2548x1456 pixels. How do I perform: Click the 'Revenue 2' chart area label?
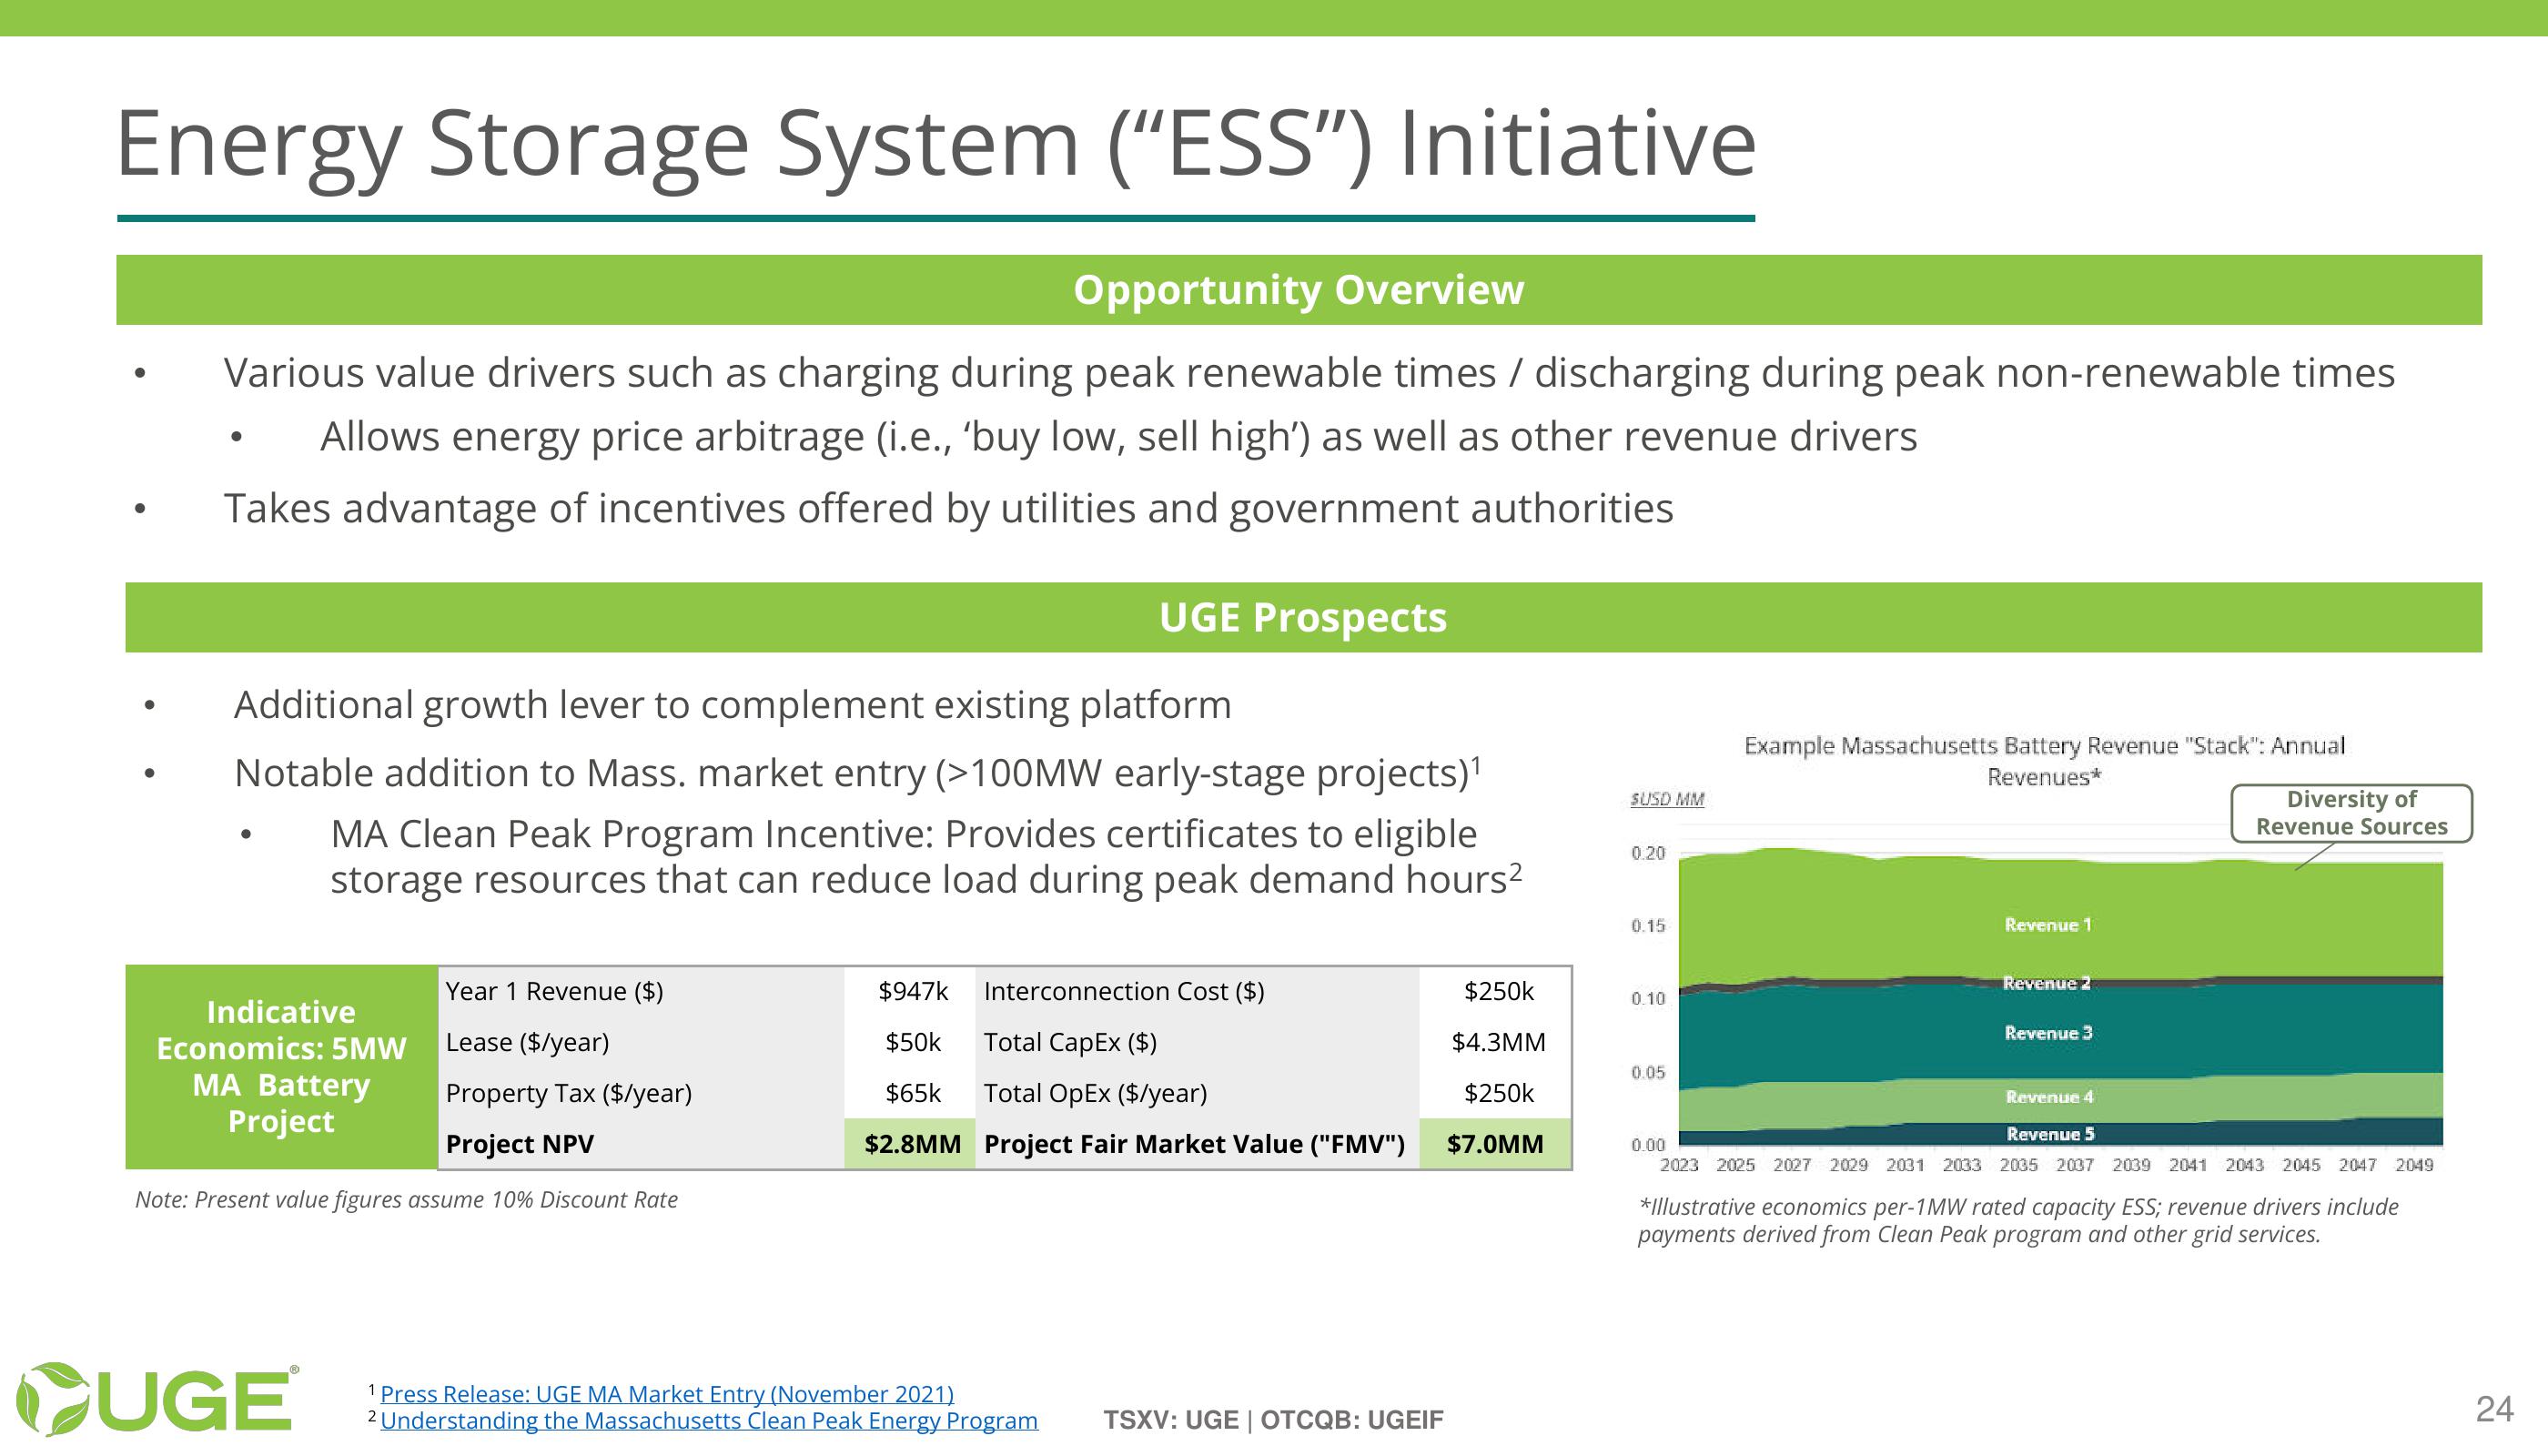2046,984
